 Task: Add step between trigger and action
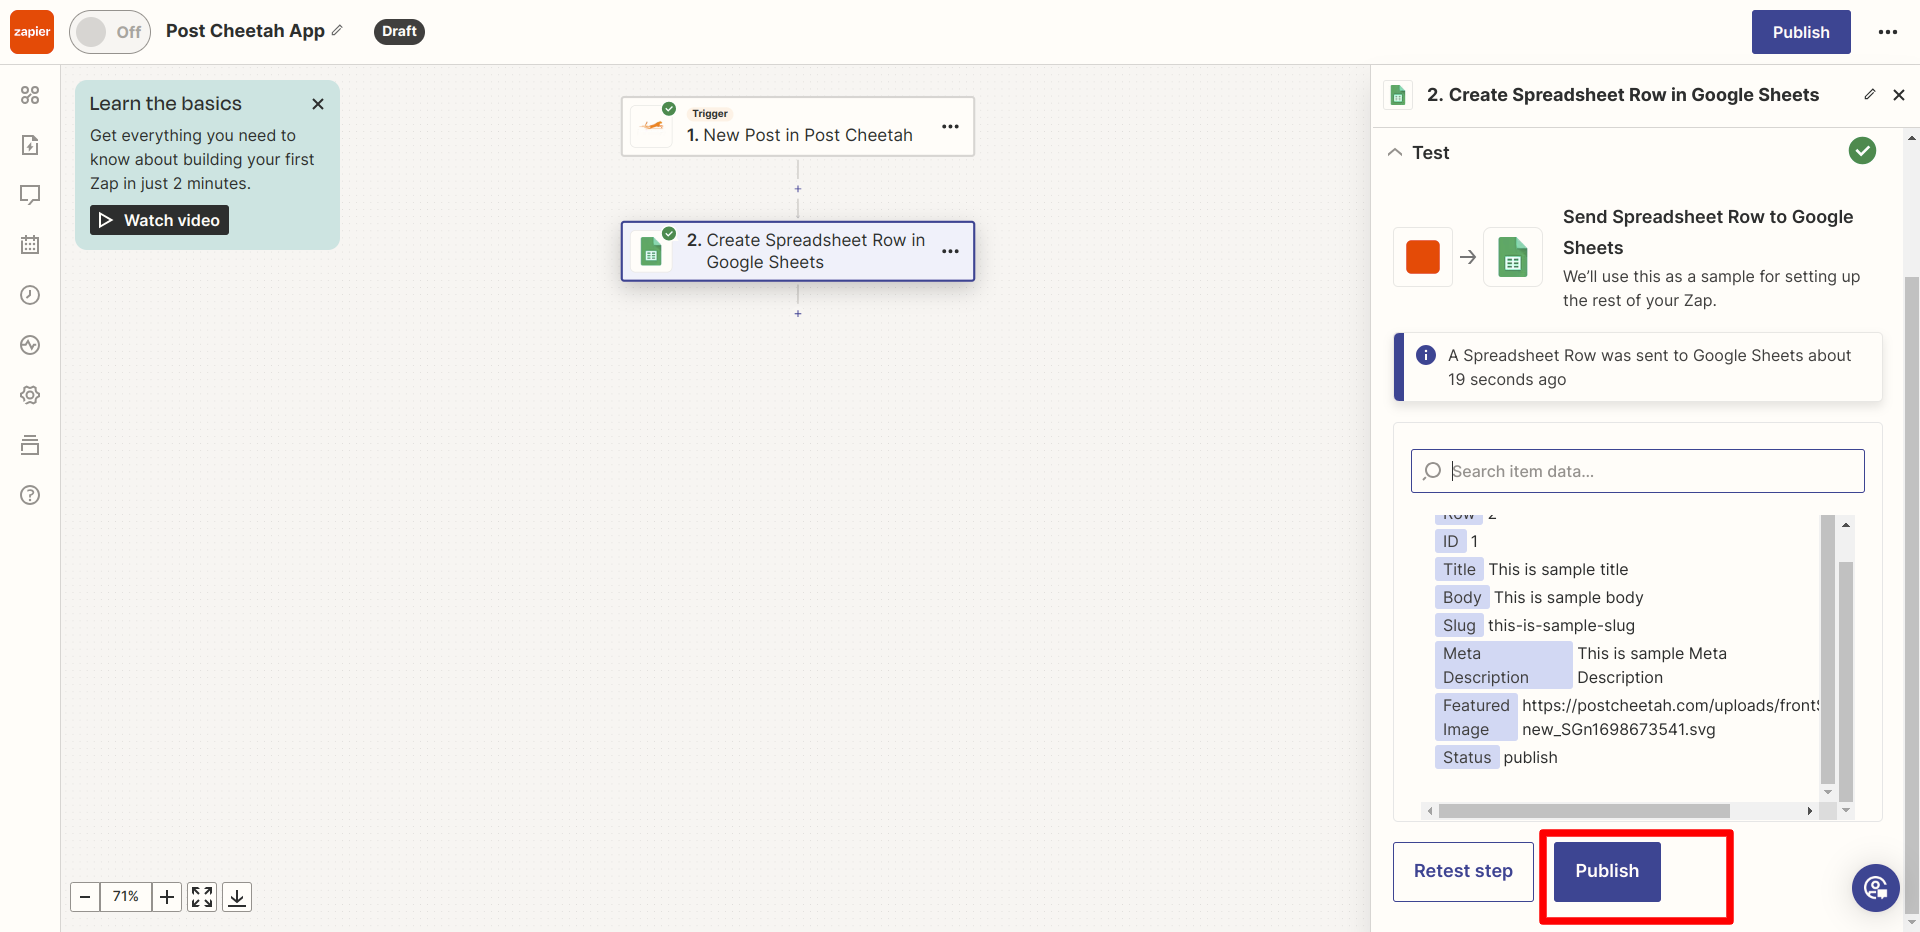click(x=798, y=189)
